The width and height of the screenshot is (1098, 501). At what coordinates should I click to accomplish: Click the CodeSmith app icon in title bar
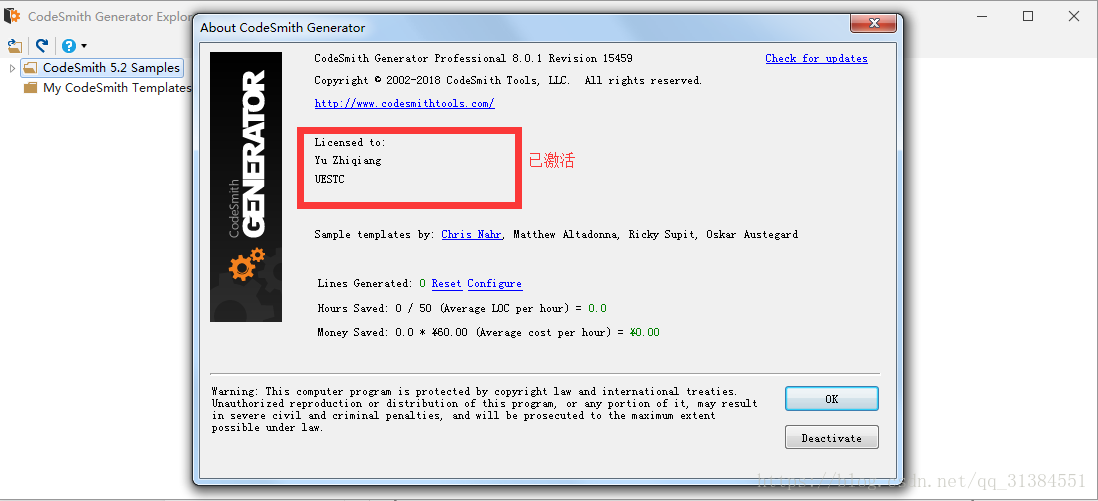coord(12,15)
